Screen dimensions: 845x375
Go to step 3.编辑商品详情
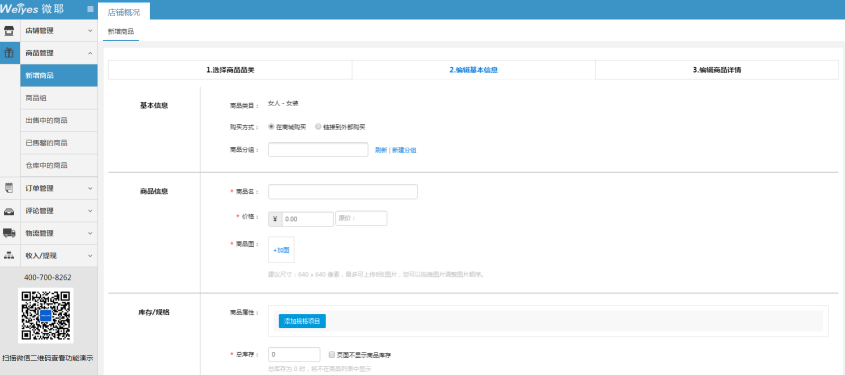717,70
